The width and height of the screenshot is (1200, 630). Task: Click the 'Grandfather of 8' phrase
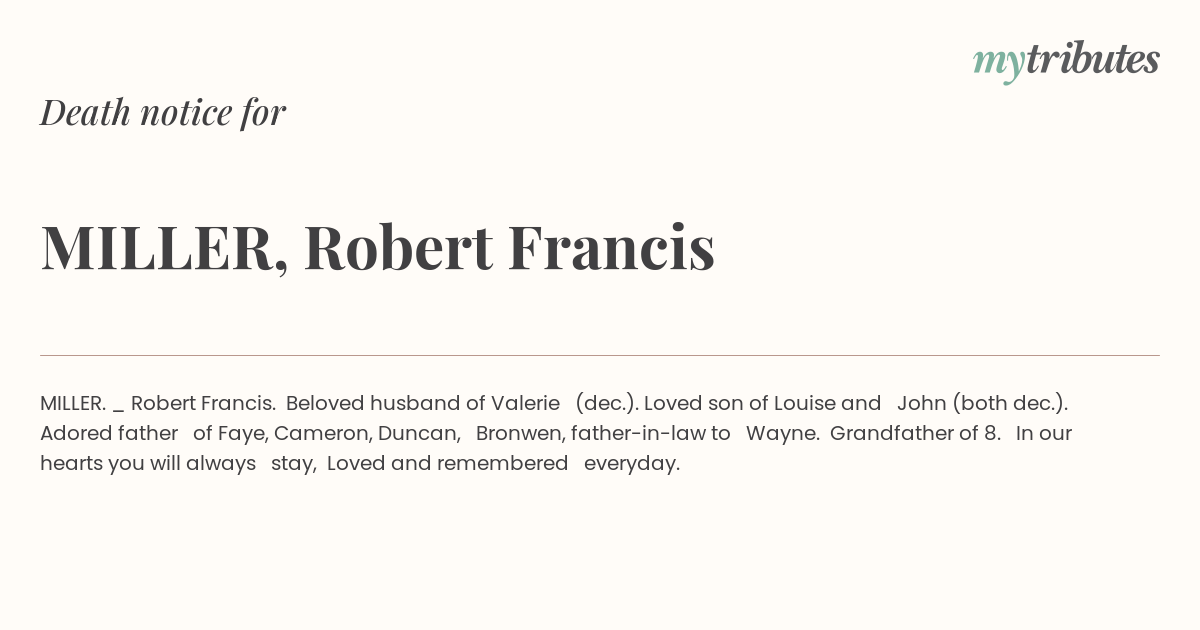coord(913,433)
